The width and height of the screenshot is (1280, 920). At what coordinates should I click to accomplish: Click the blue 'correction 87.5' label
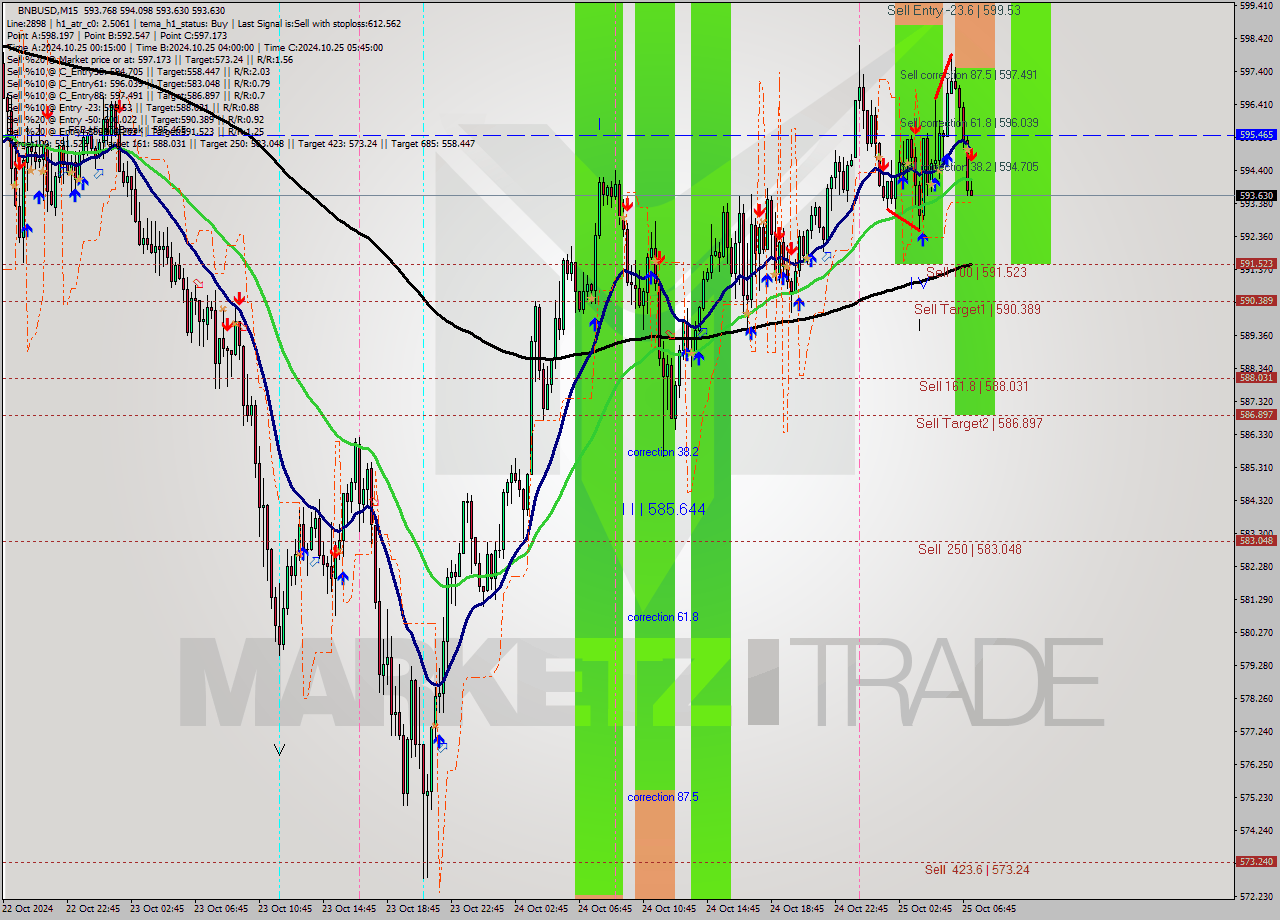662,798
